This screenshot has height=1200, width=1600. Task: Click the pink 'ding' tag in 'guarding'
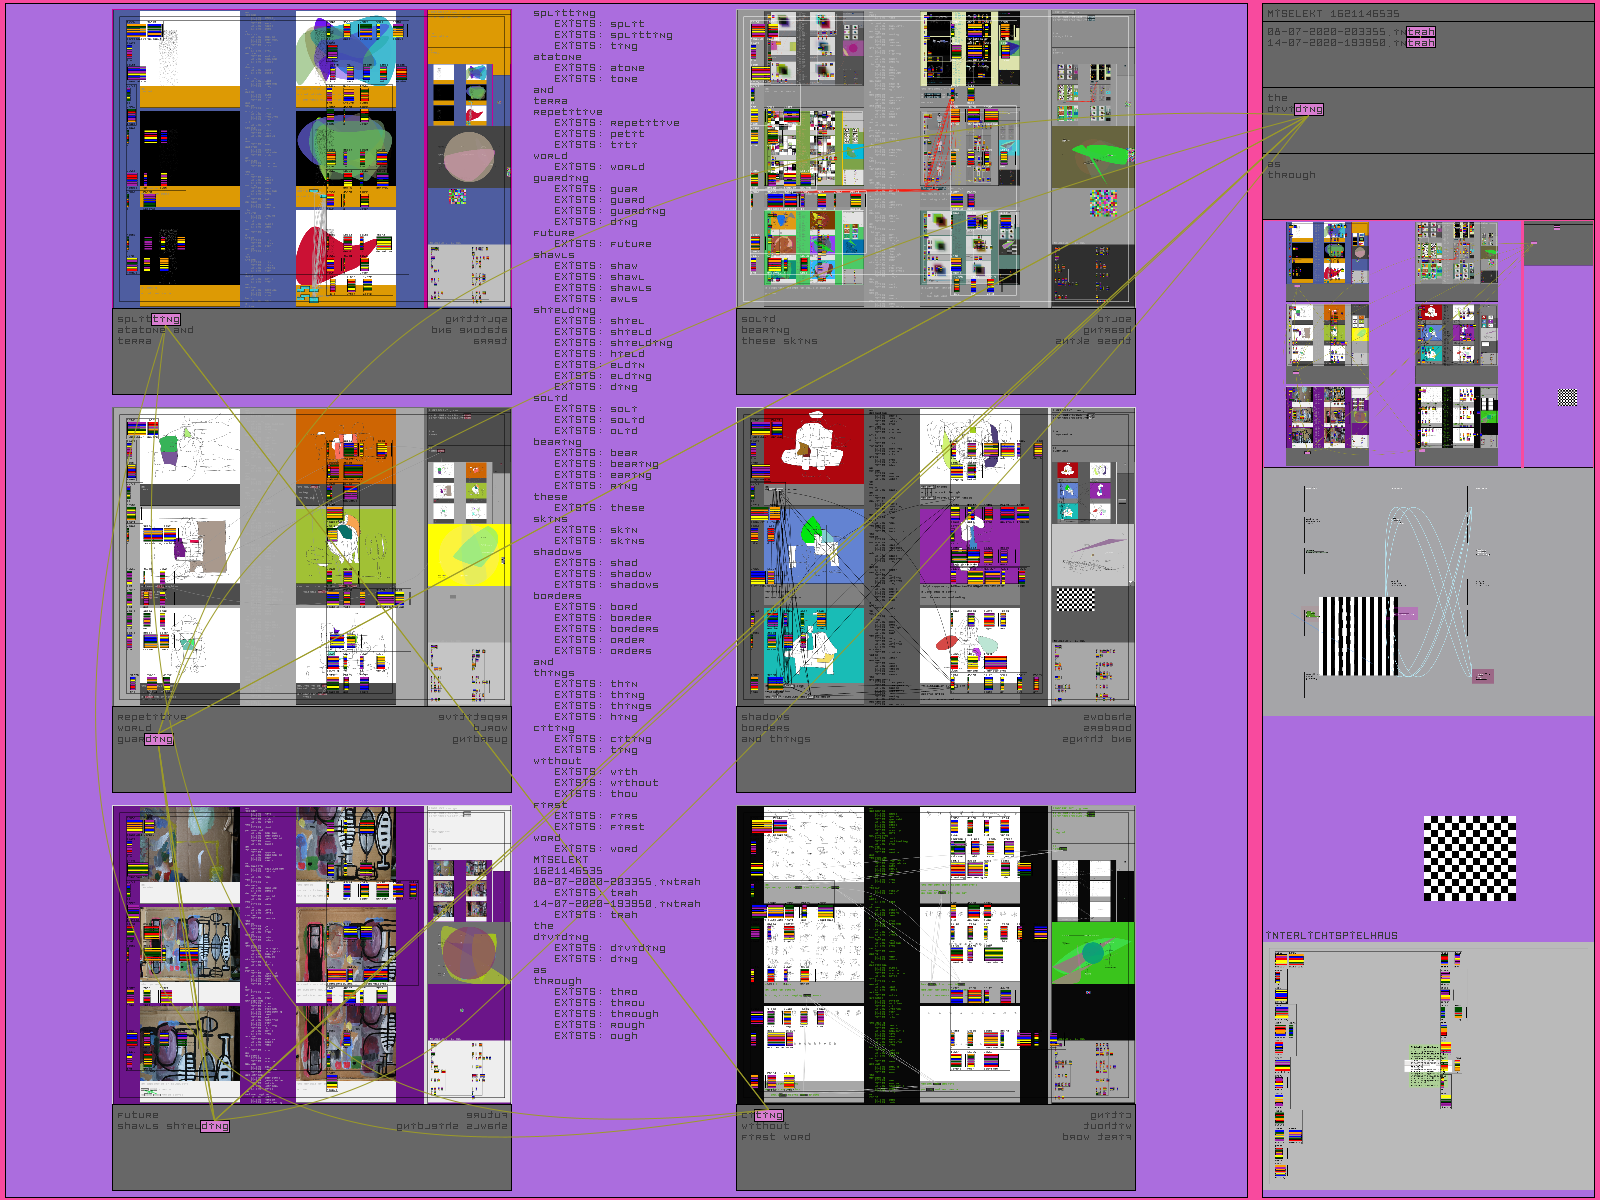pos(159,739)
